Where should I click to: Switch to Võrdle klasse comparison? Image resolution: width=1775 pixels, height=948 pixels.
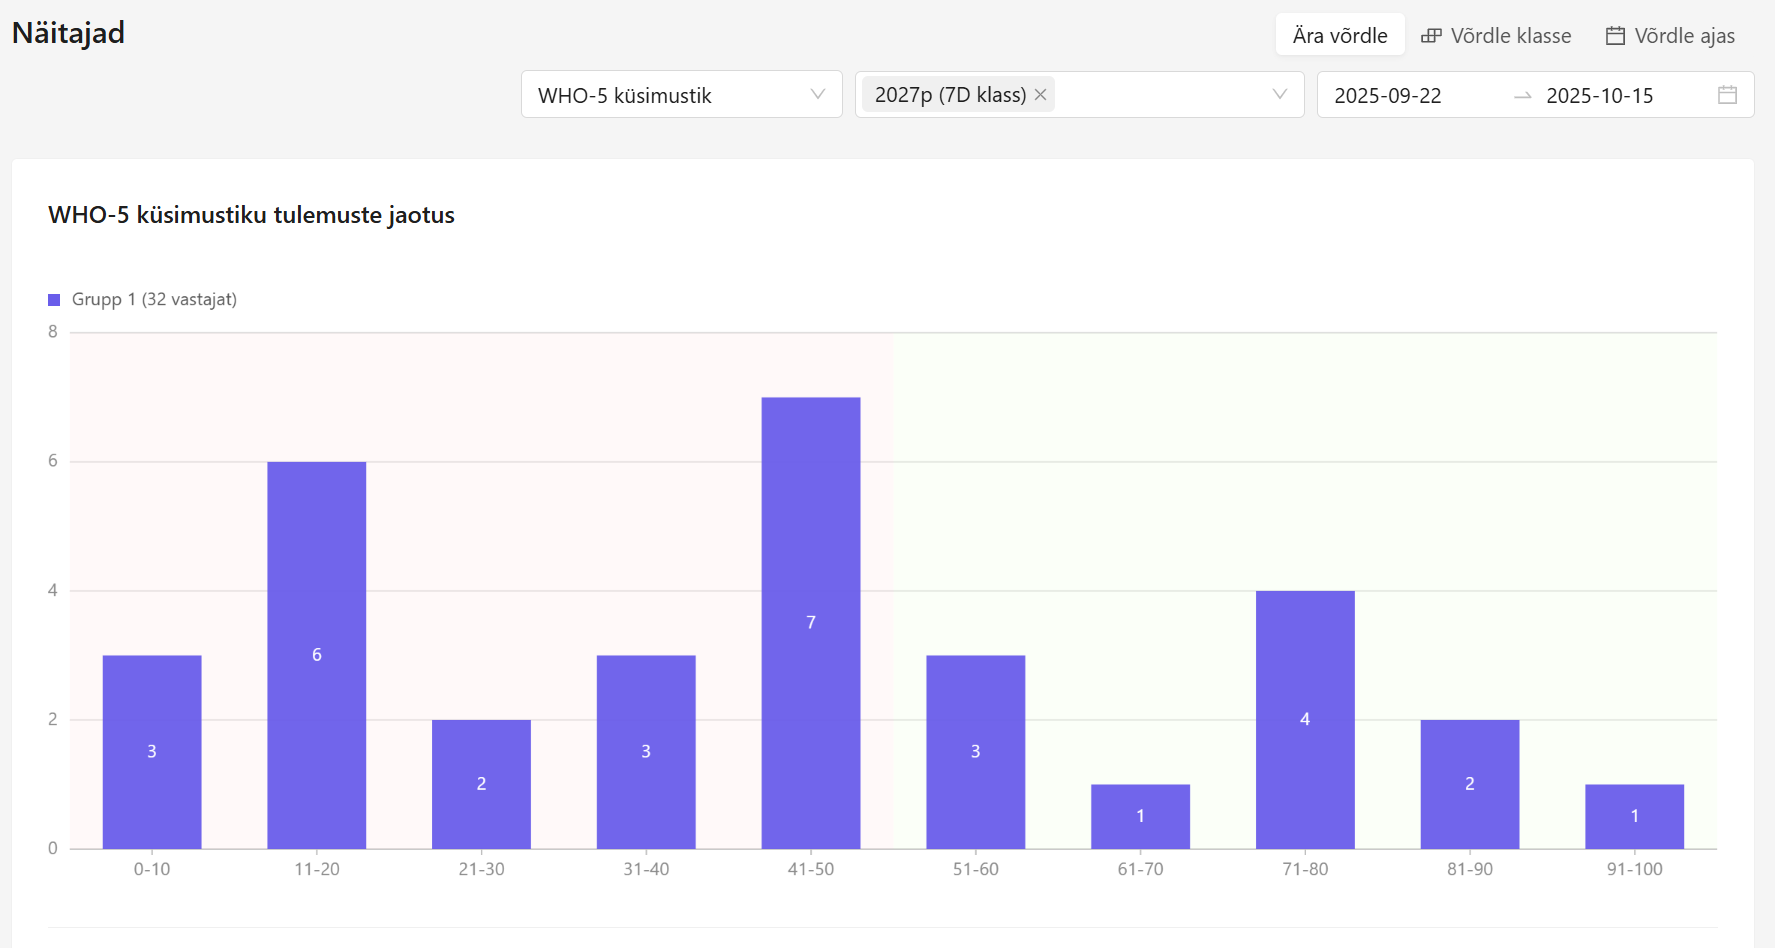click(1510, 36)
